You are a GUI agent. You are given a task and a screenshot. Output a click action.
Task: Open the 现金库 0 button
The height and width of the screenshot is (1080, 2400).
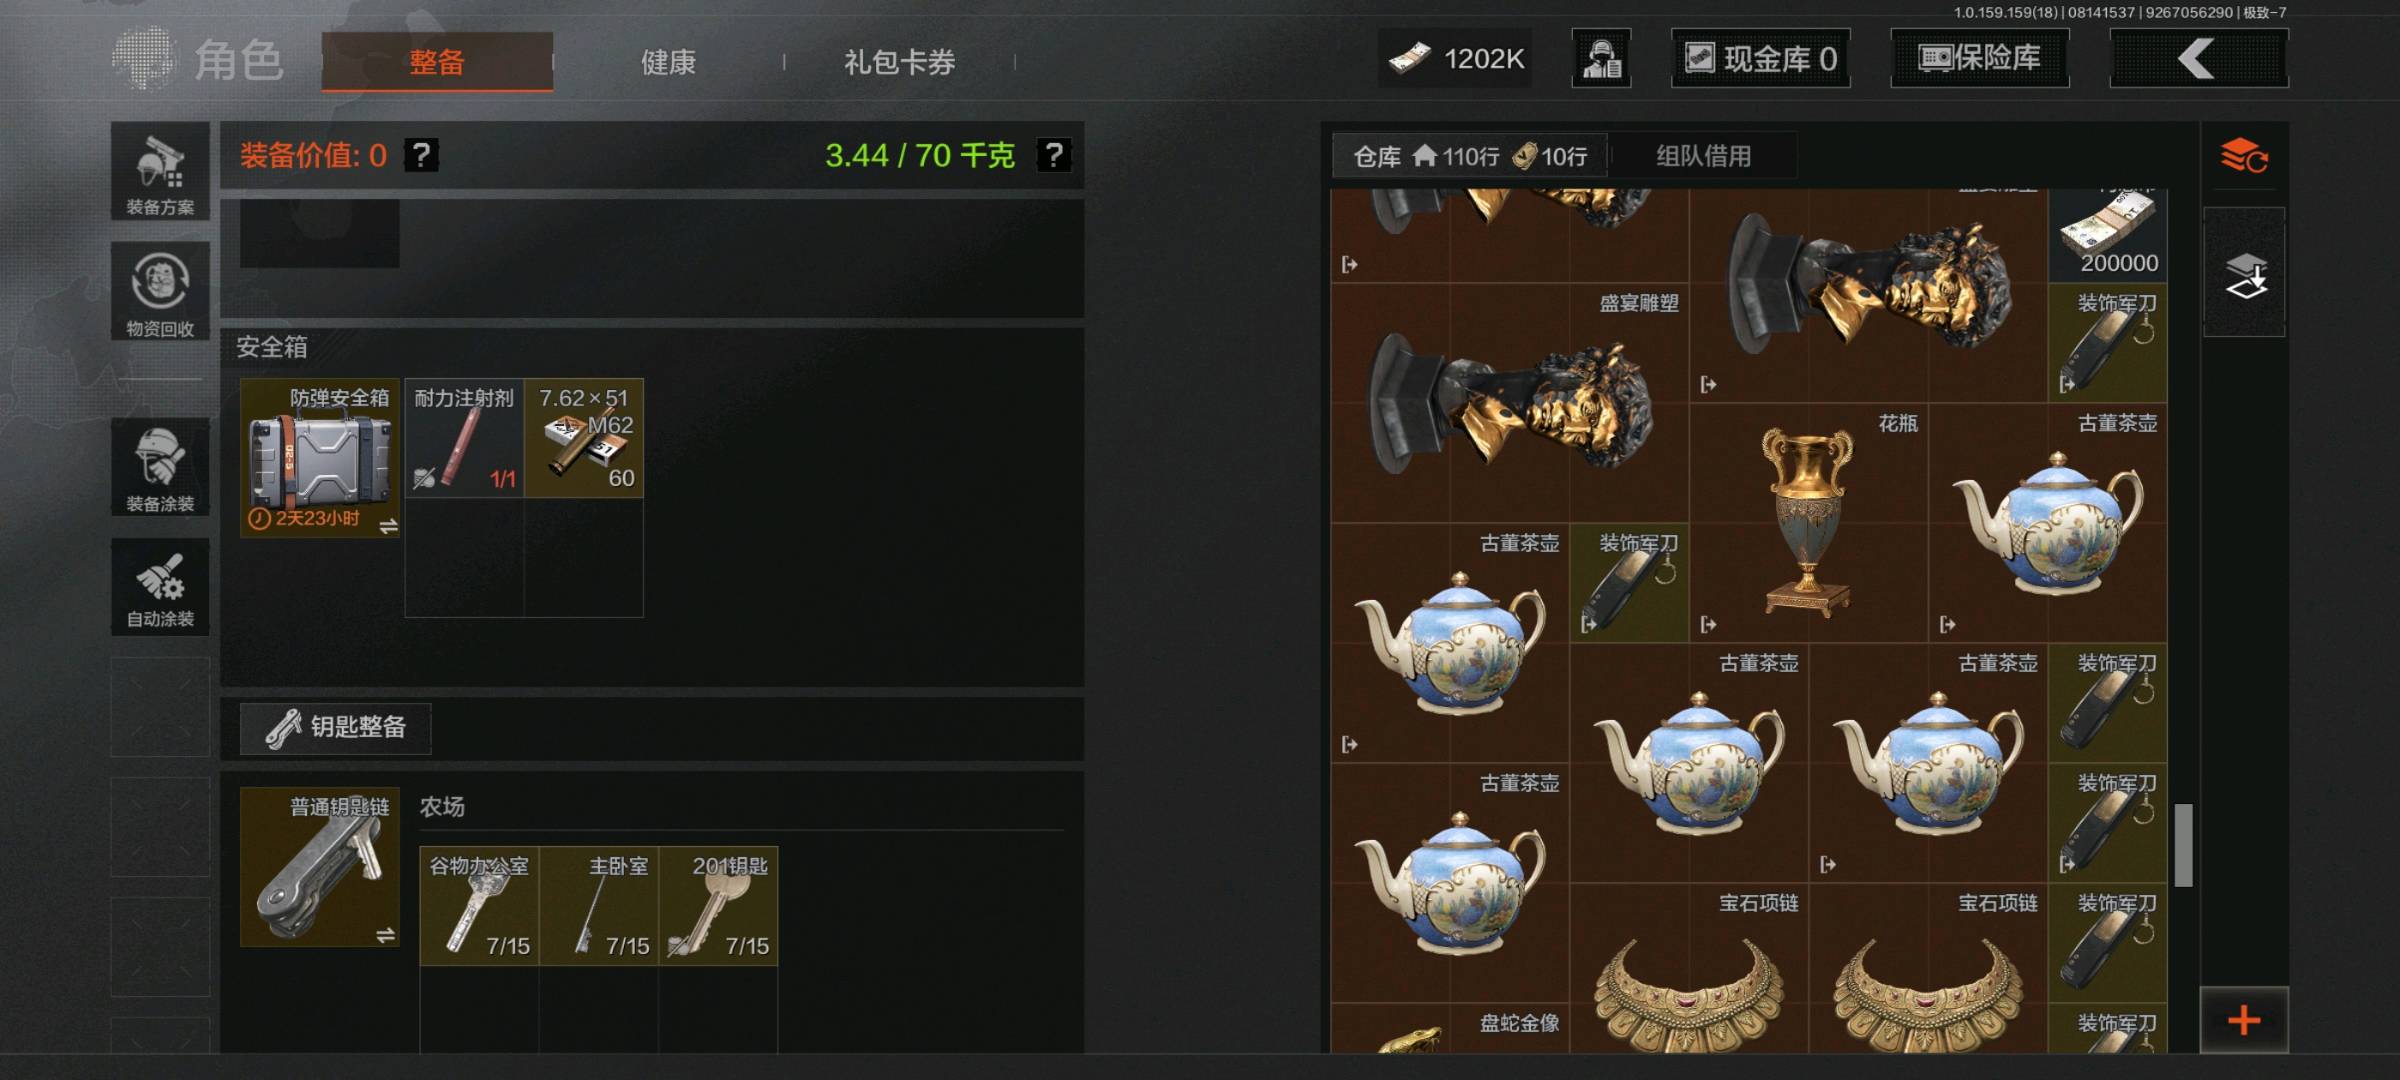coord(1760,58)
